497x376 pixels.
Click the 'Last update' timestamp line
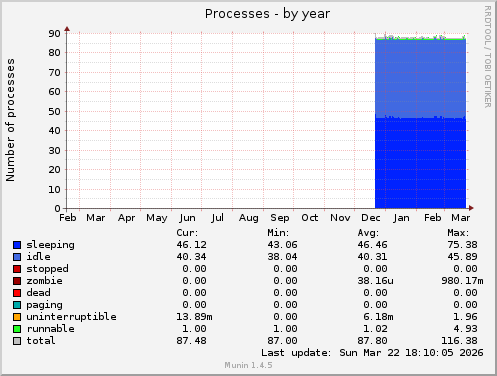(x=372, y=353)
